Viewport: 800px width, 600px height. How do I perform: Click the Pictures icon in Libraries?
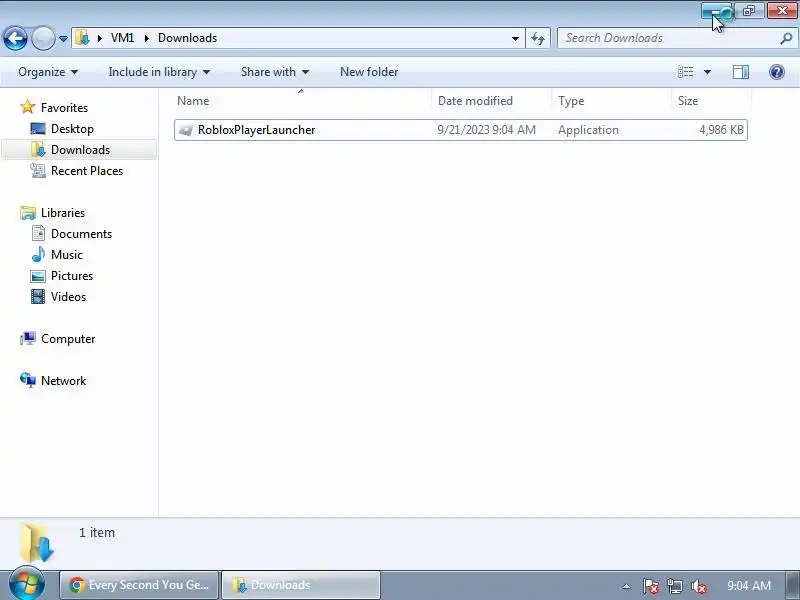pos(38,276)
